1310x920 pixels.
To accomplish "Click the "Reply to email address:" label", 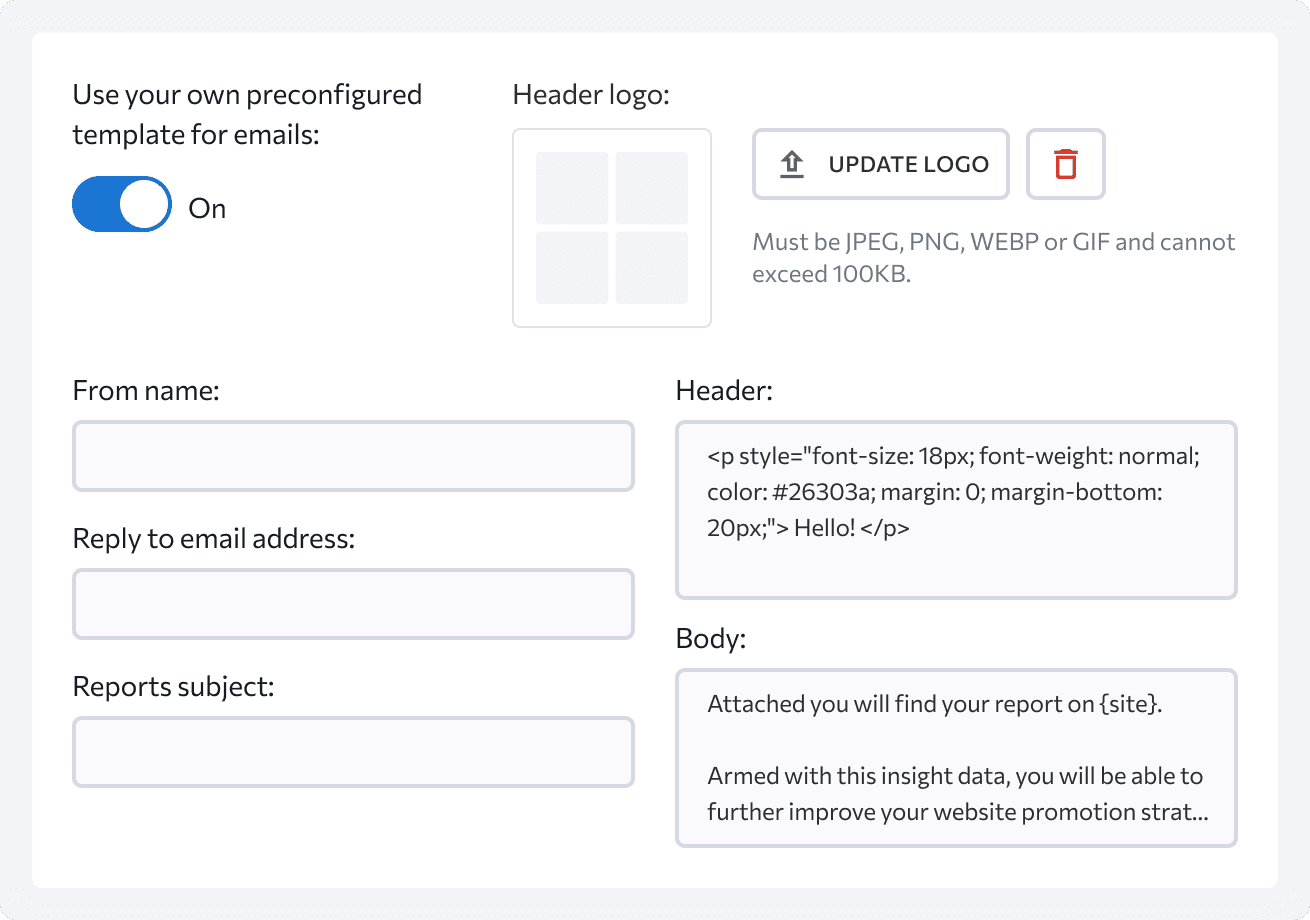I will (214, 539).
